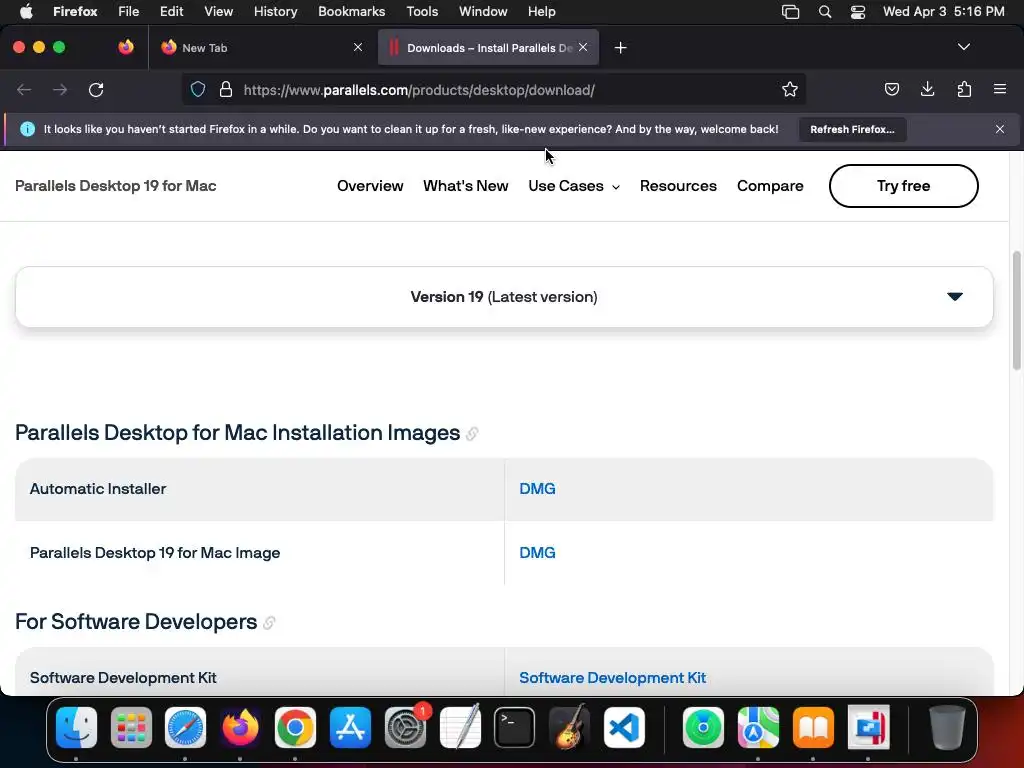Open Firefox View pinned tab

[x=126, y=47]
